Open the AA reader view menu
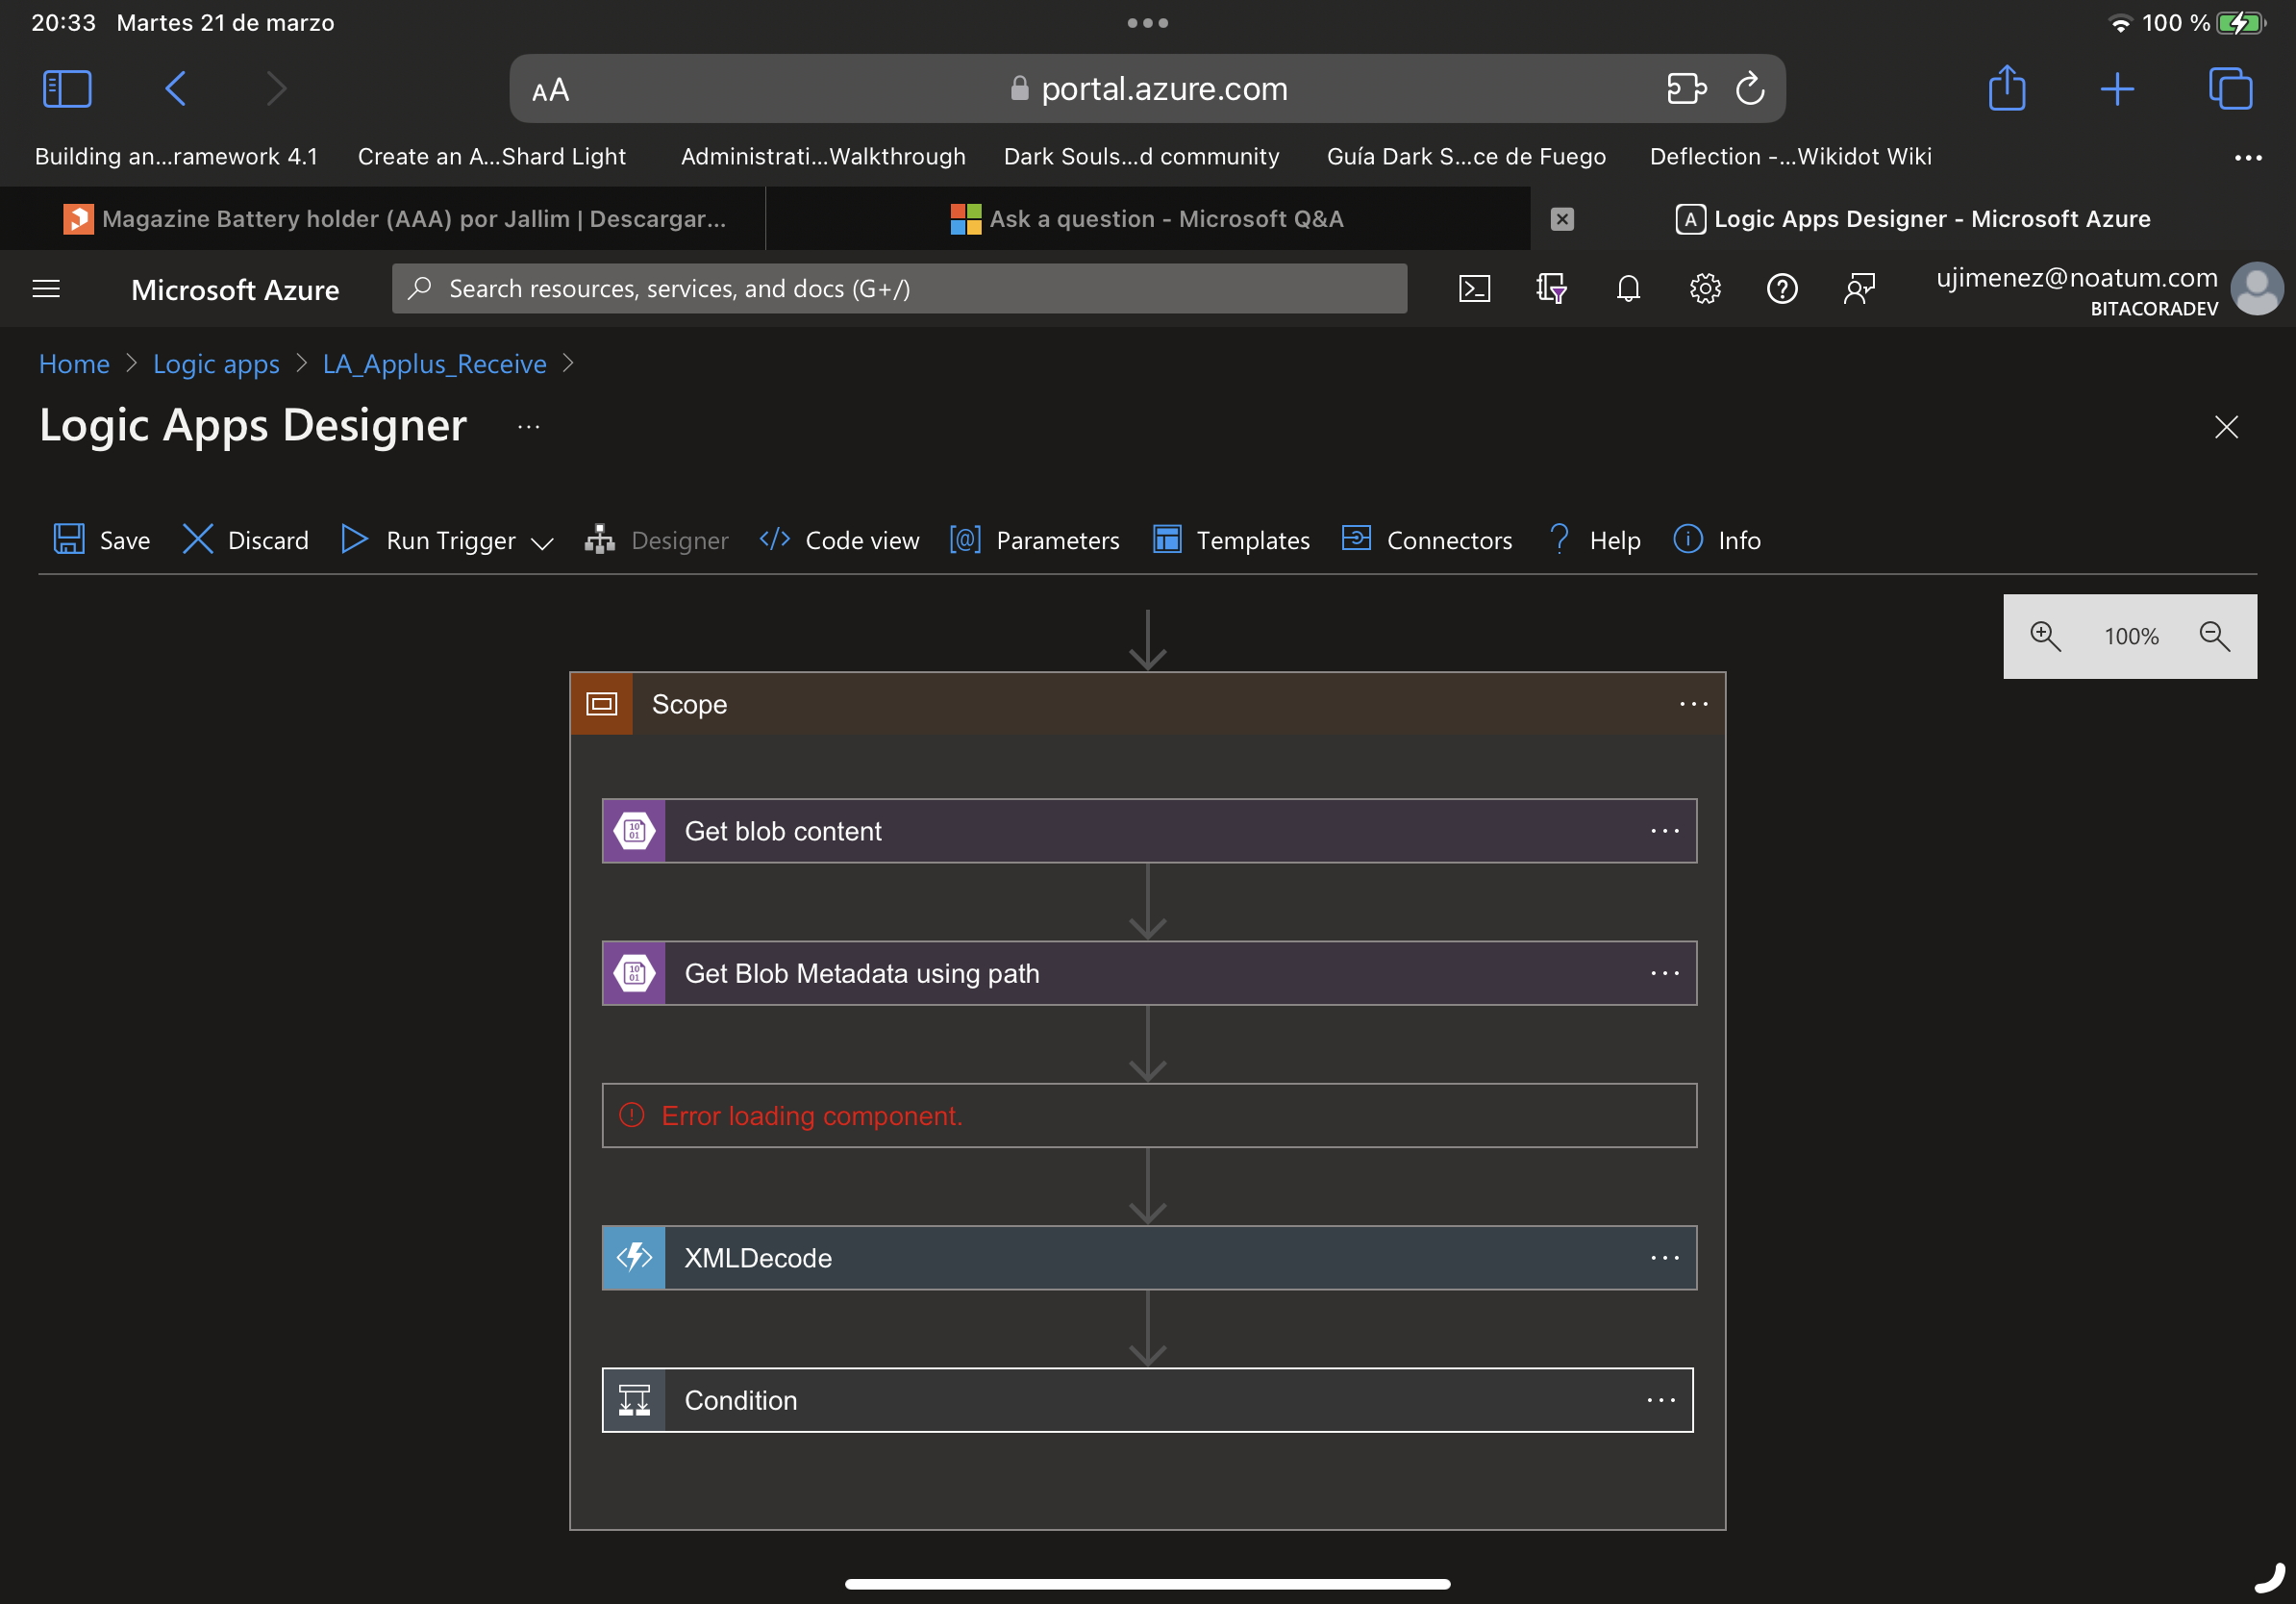2296x1604 pixels. coord(550,90)
